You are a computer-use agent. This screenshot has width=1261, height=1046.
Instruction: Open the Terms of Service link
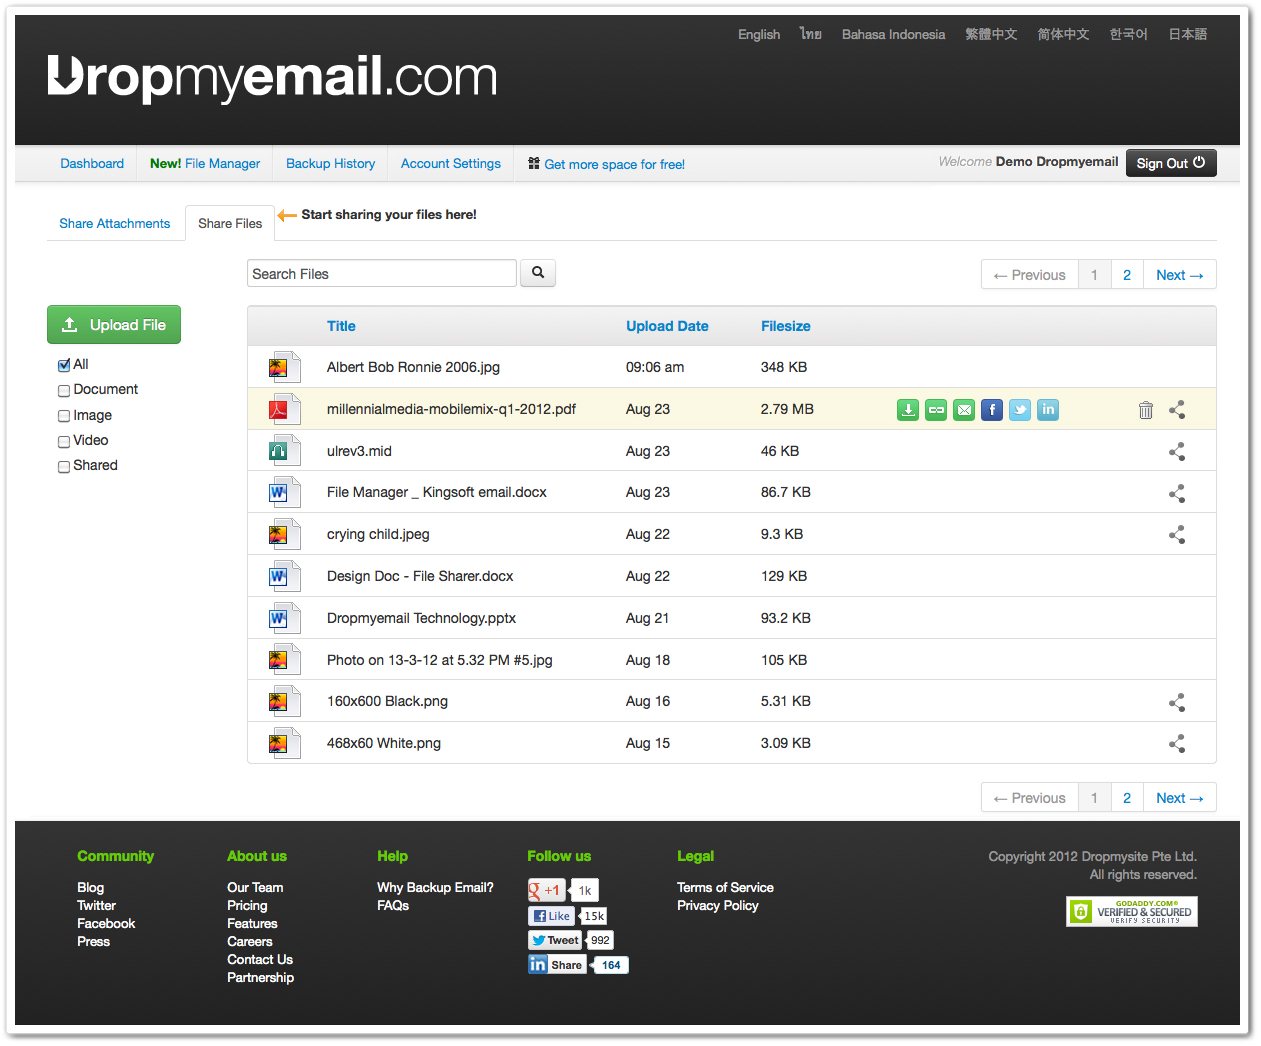coord(725,887)
